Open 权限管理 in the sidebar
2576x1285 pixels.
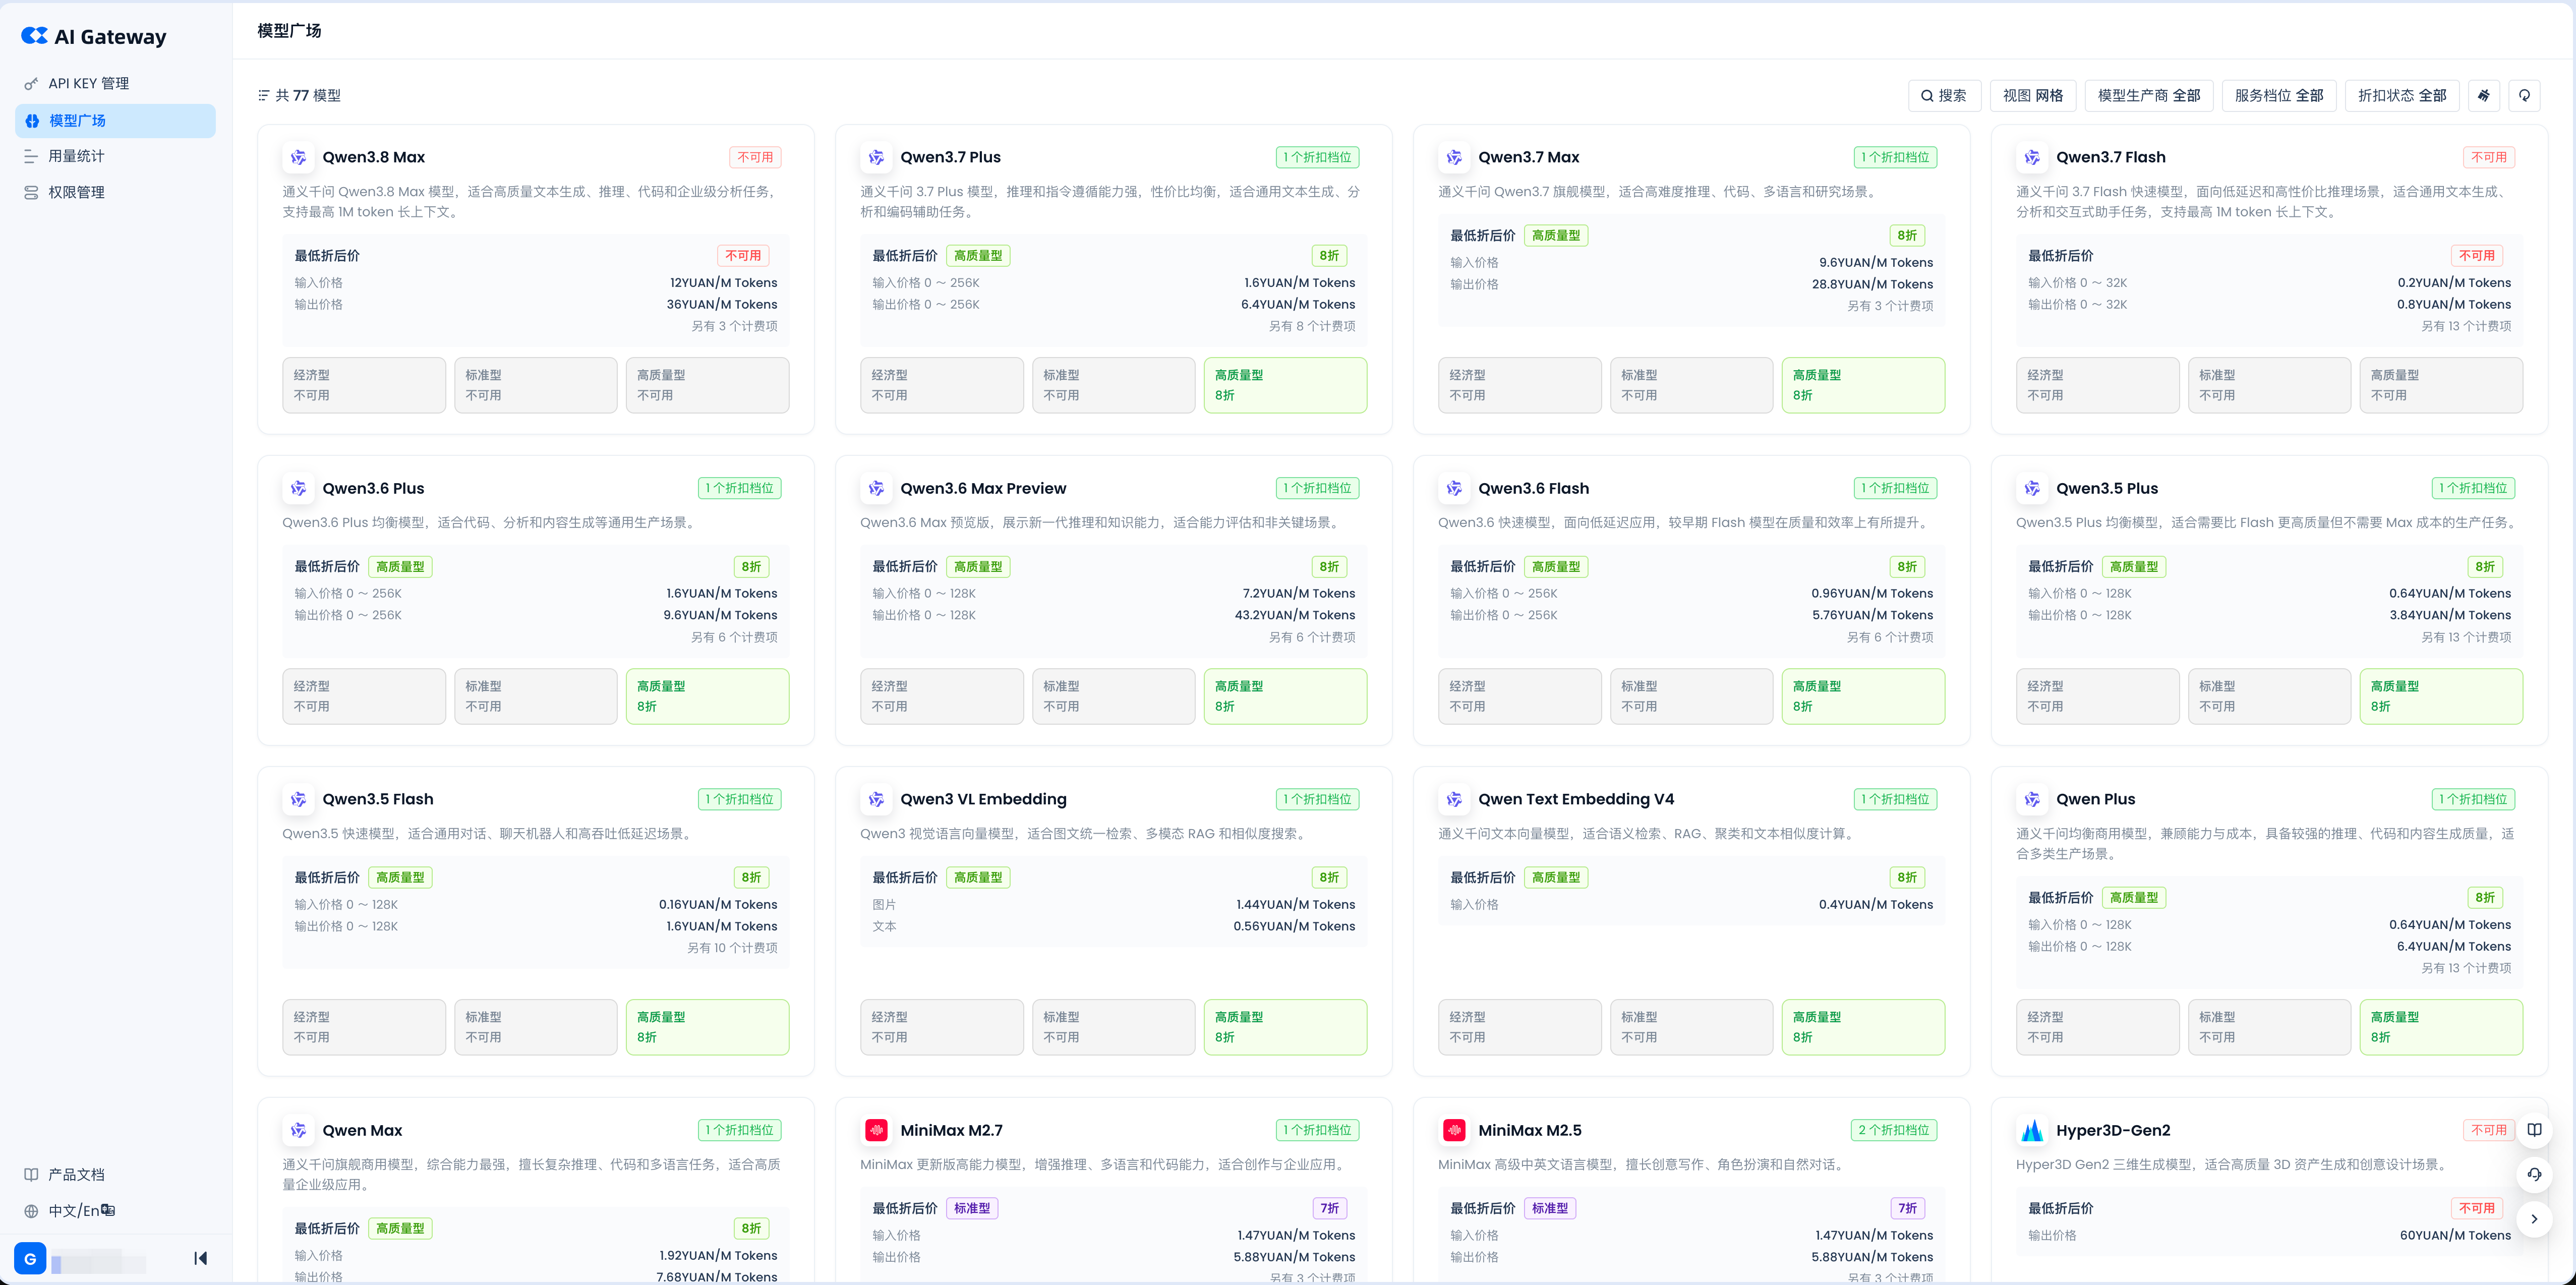[115, 192]
